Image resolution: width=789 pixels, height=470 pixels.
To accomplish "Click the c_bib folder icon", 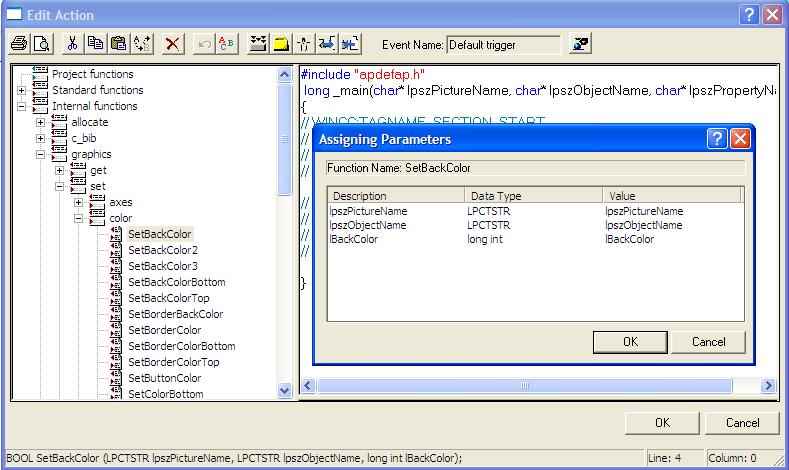I will pos(59,138).
